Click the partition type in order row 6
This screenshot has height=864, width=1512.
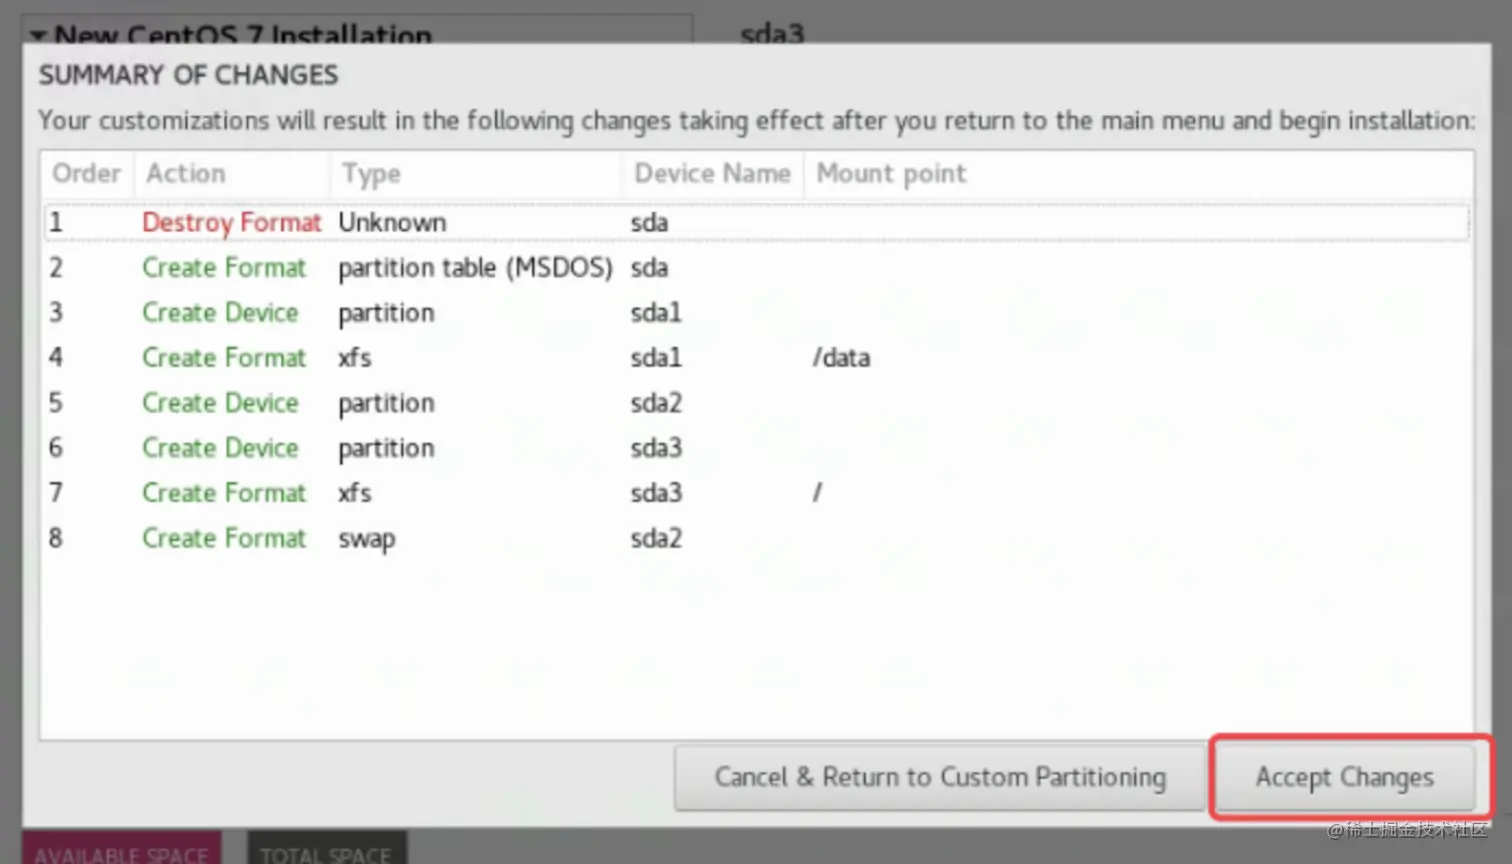pyautogui.click(x=386, y=449)
